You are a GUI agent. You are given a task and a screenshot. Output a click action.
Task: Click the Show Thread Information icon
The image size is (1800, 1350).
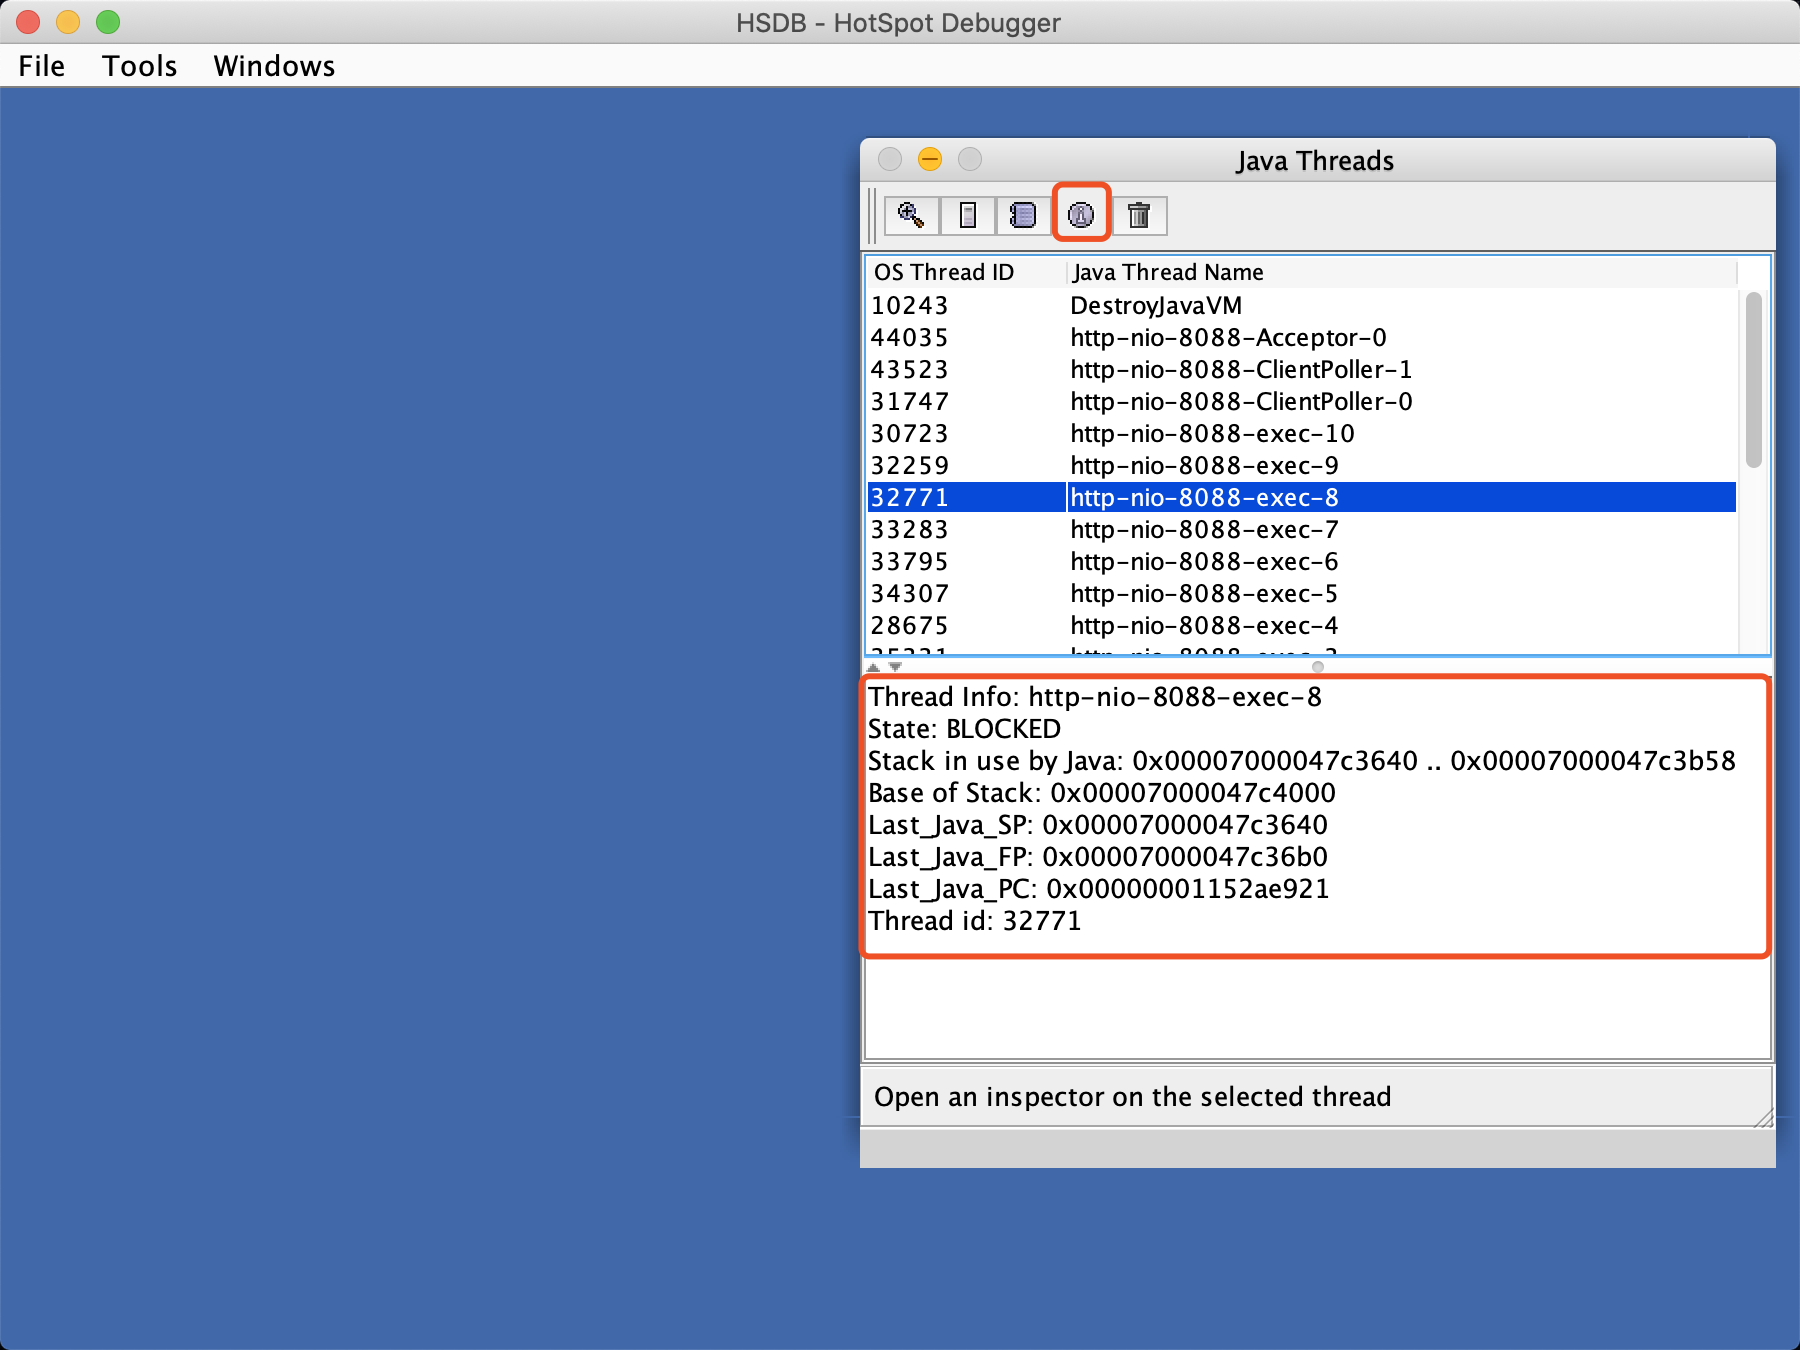[x=1081, y=215]
